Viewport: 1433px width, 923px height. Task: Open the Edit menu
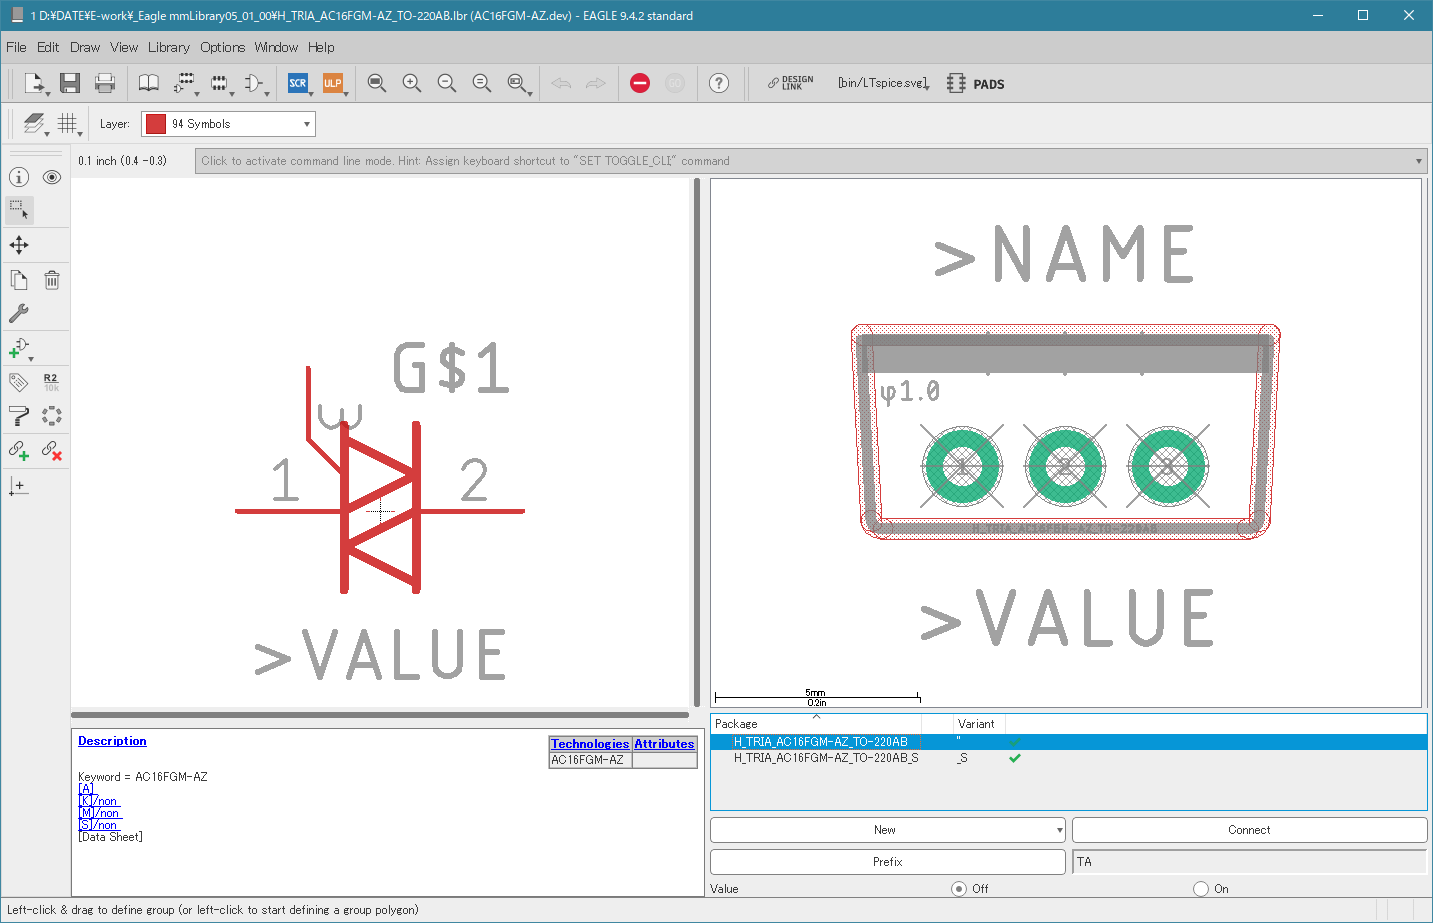point(48,47)
